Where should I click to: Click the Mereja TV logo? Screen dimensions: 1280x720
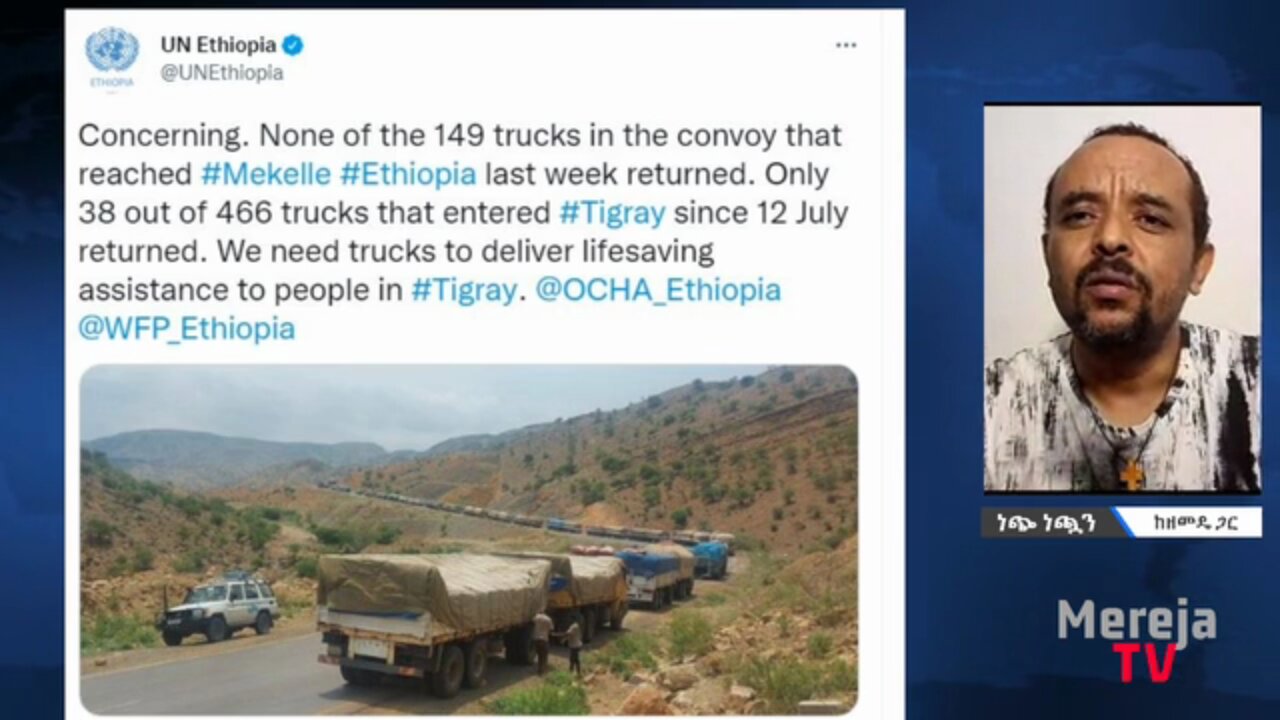click(x=1137, y=639)
